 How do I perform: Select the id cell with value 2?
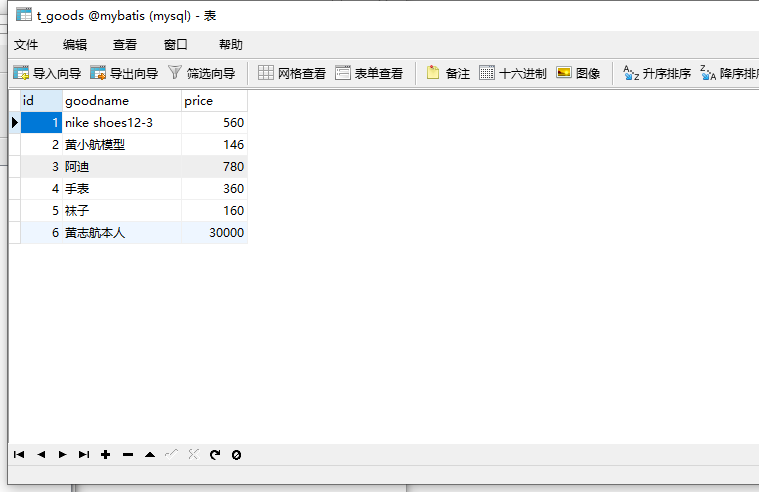click(42, 144)
